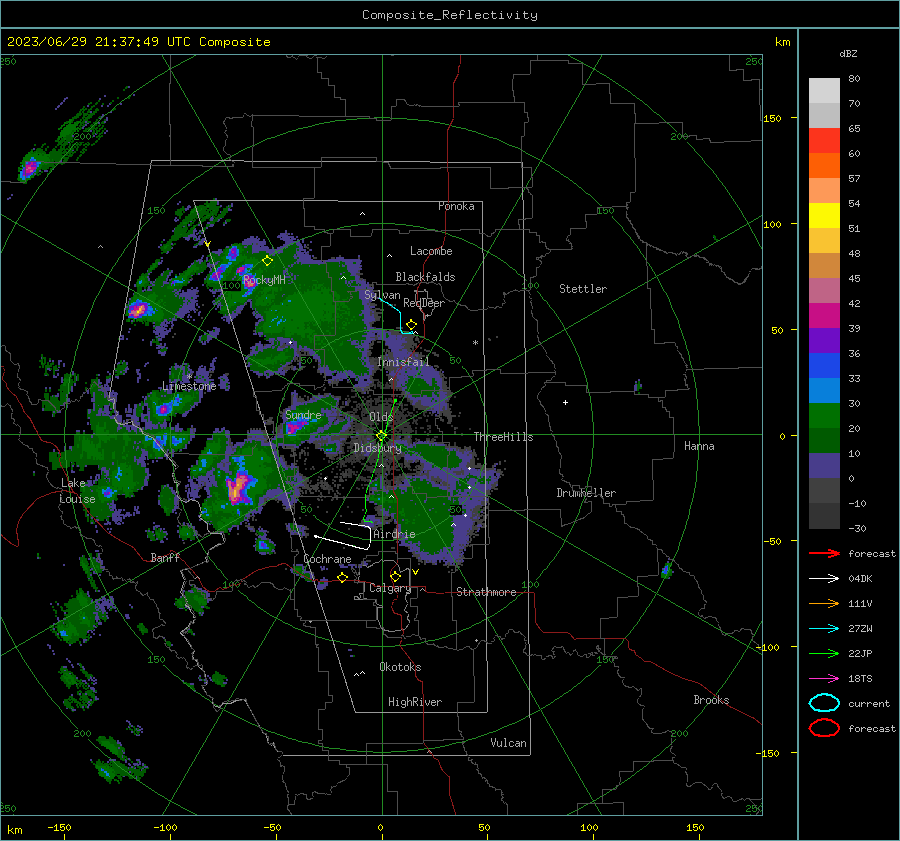Click the RockyMH label on the map
Viewport: 900px width, 841px height.
point(264,280)
